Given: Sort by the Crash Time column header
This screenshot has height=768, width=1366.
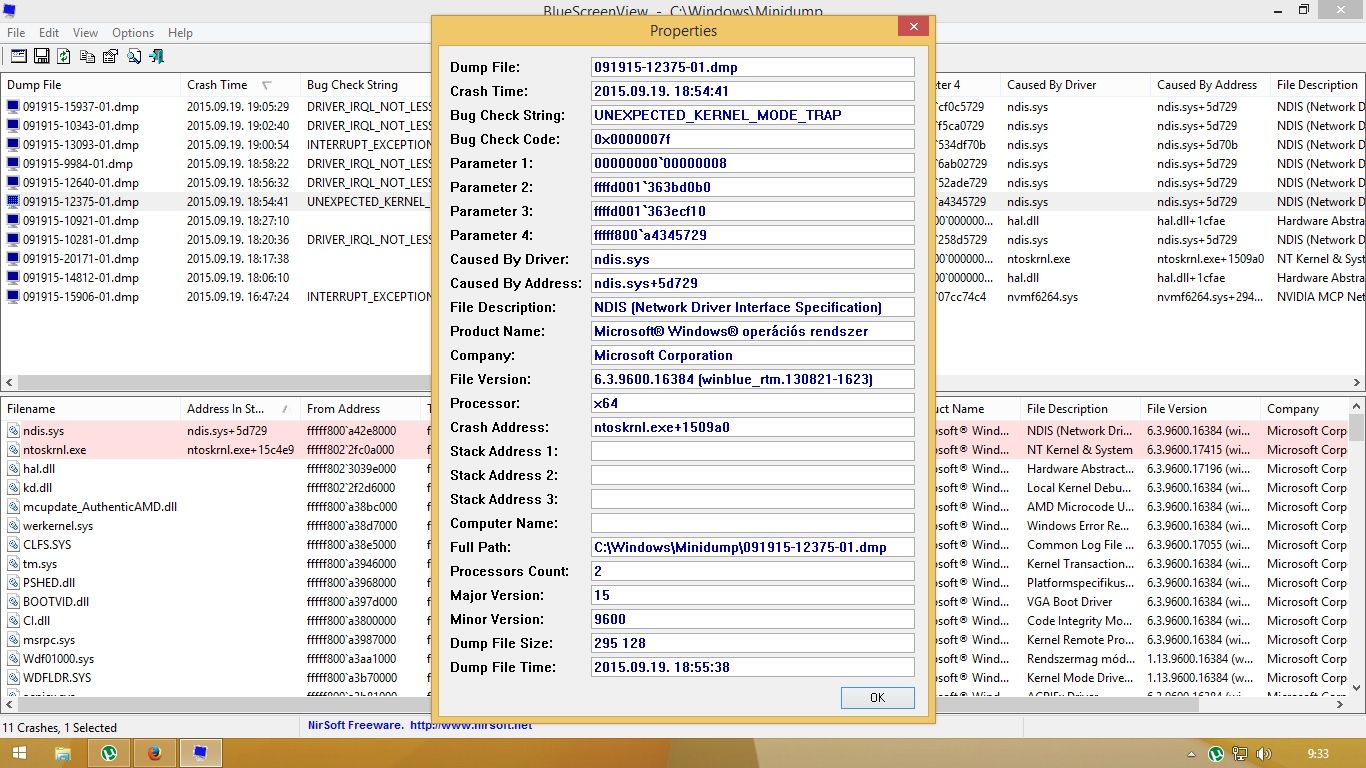Looking at the screenshot, I should (240, 85).
